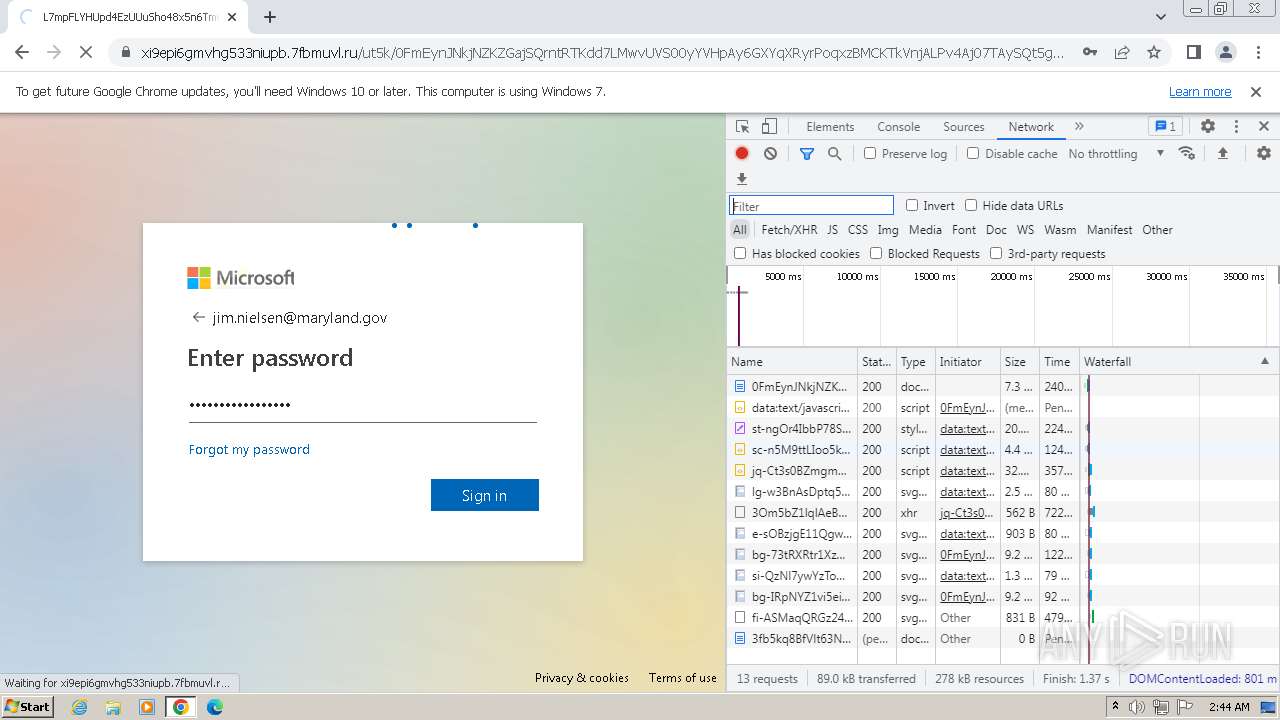Check Has blocked cookies

[740, 254]
